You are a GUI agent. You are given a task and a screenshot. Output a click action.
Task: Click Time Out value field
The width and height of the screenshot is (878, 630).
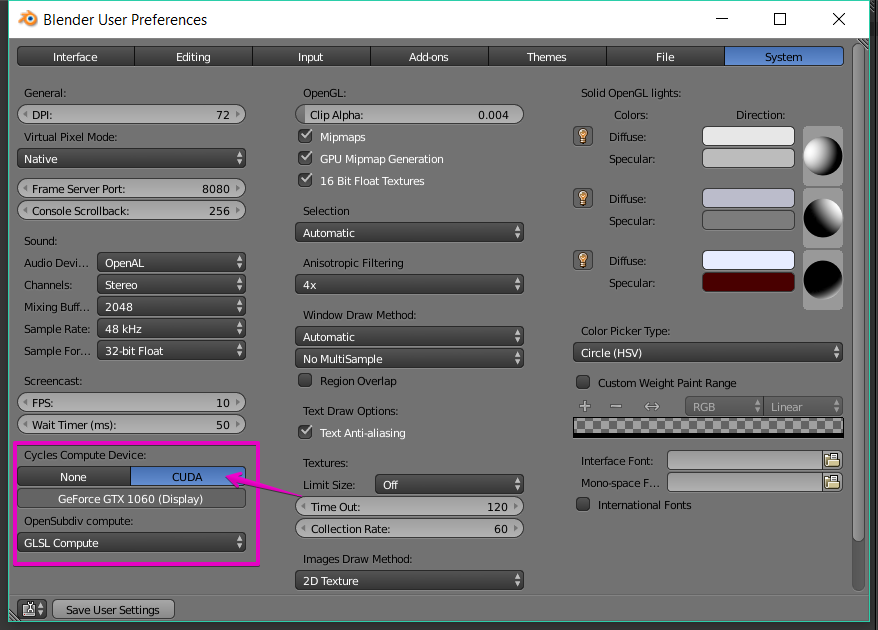(x=409, y=506)
